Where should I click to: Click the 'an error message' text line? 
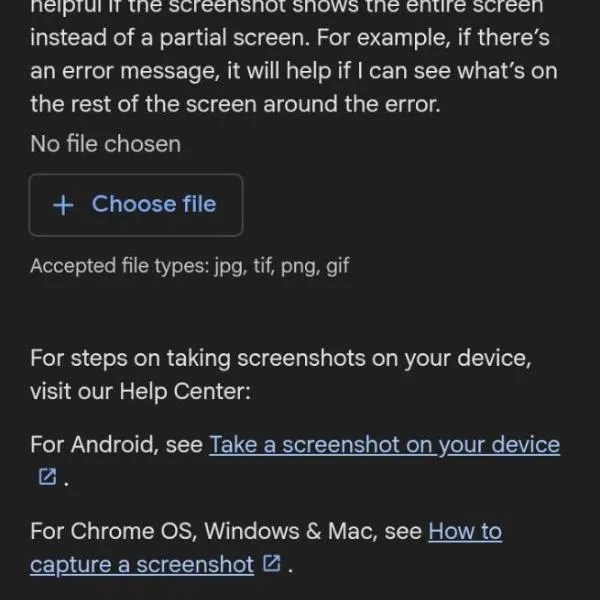[292, 72]
